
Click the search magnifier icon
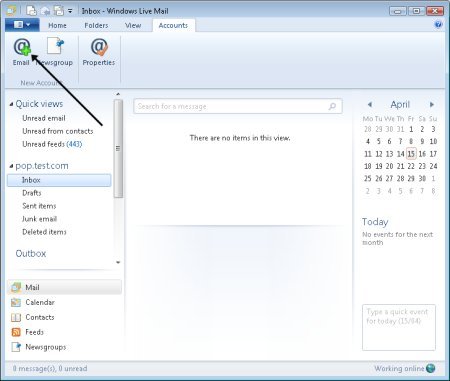[332, 106]
